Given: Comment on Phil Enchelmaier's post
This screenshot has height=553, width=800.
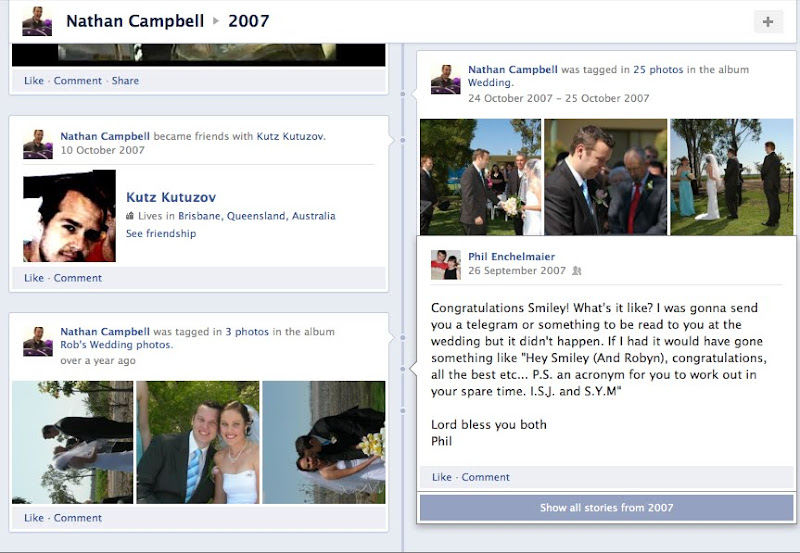Looking at the screenshot, I should tap(485, 477).
